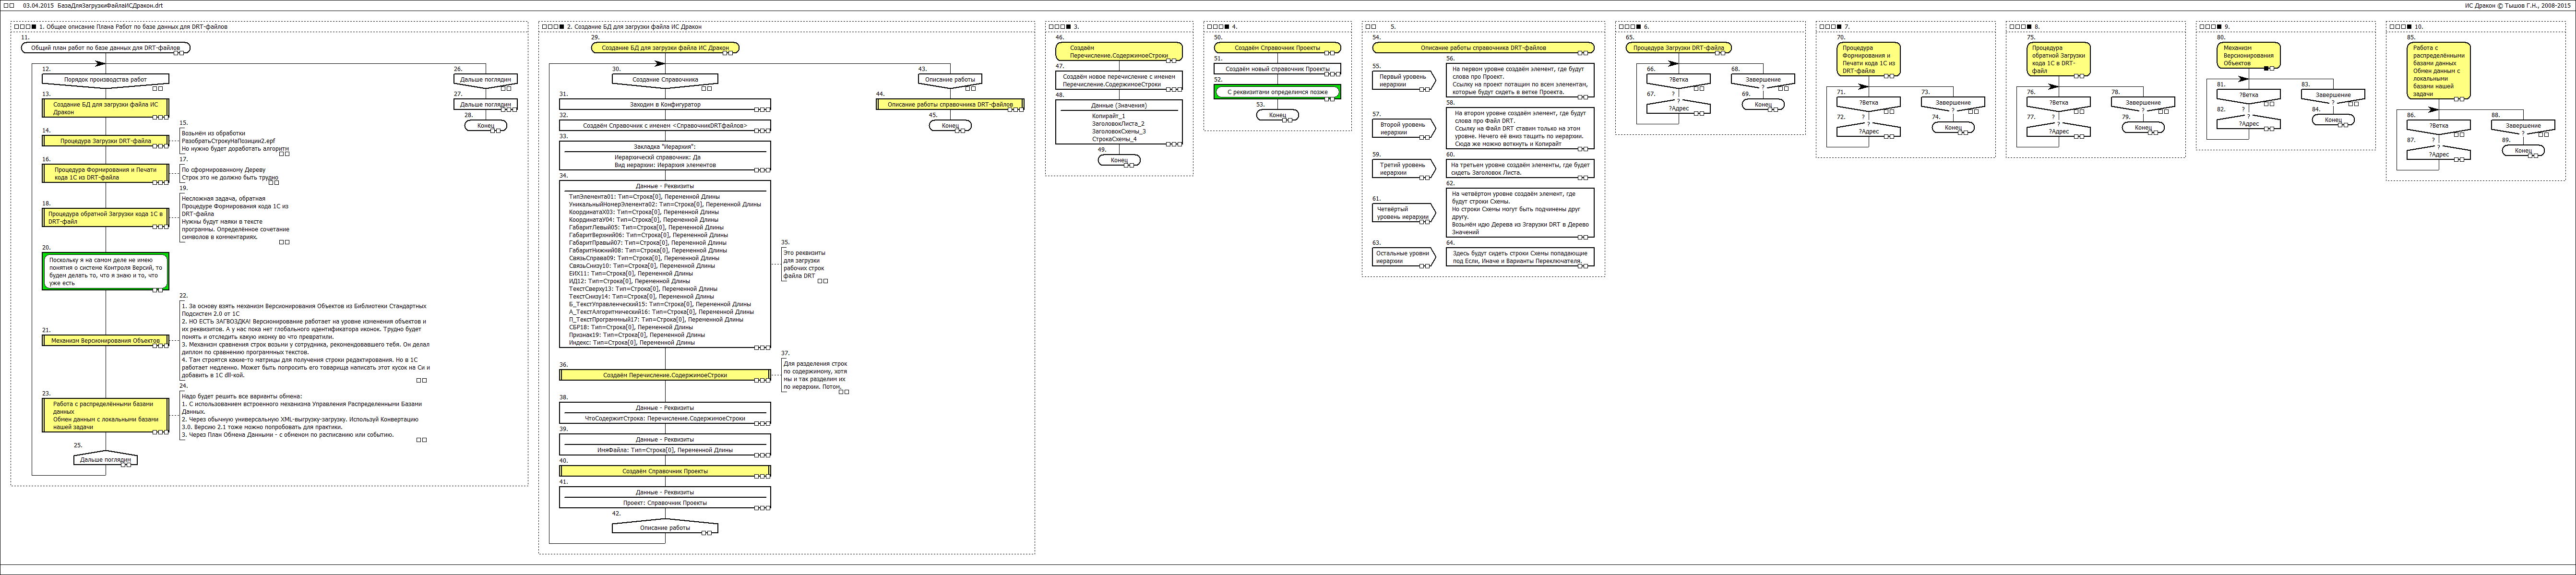Click node 59 'Третий уровень иерархии'
The width and height of the screenshot is (2576, 575).
[x=1404, y=168]
